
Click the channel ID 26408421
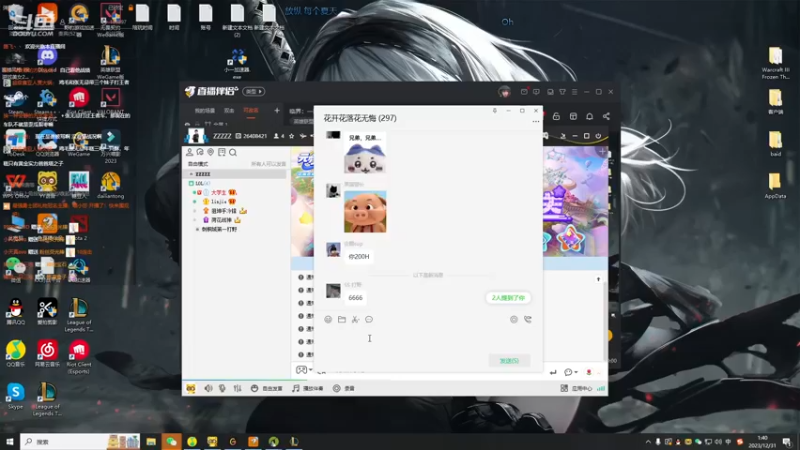(255, 136)
